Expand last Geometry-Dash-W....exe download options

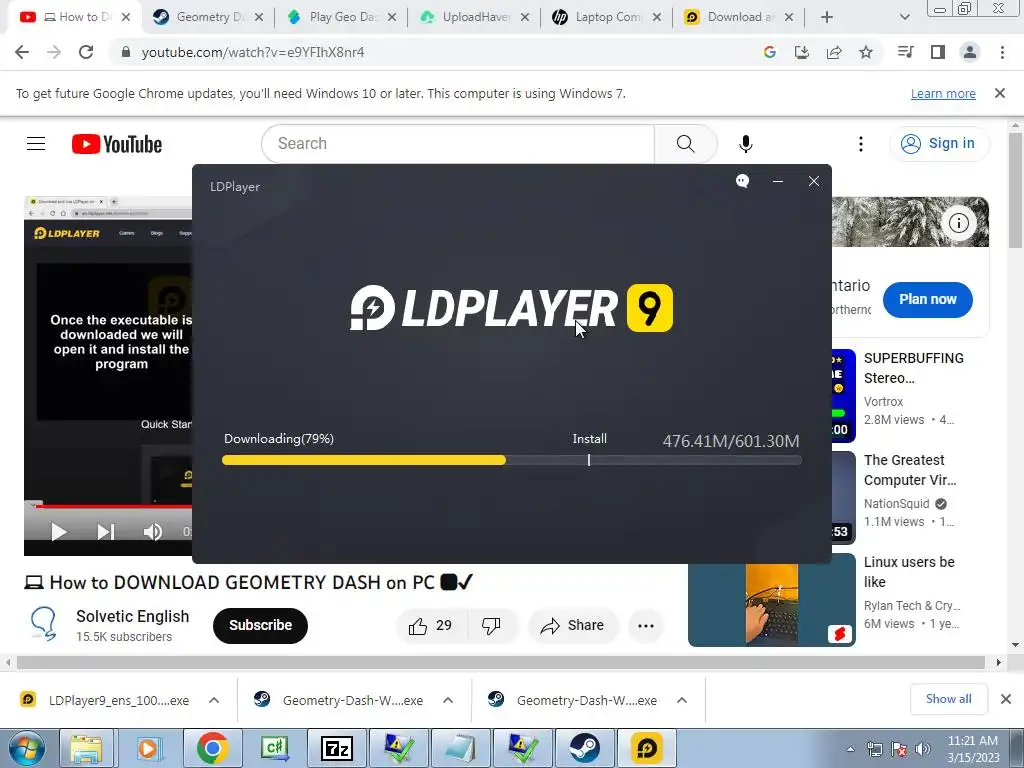(682, 700)
